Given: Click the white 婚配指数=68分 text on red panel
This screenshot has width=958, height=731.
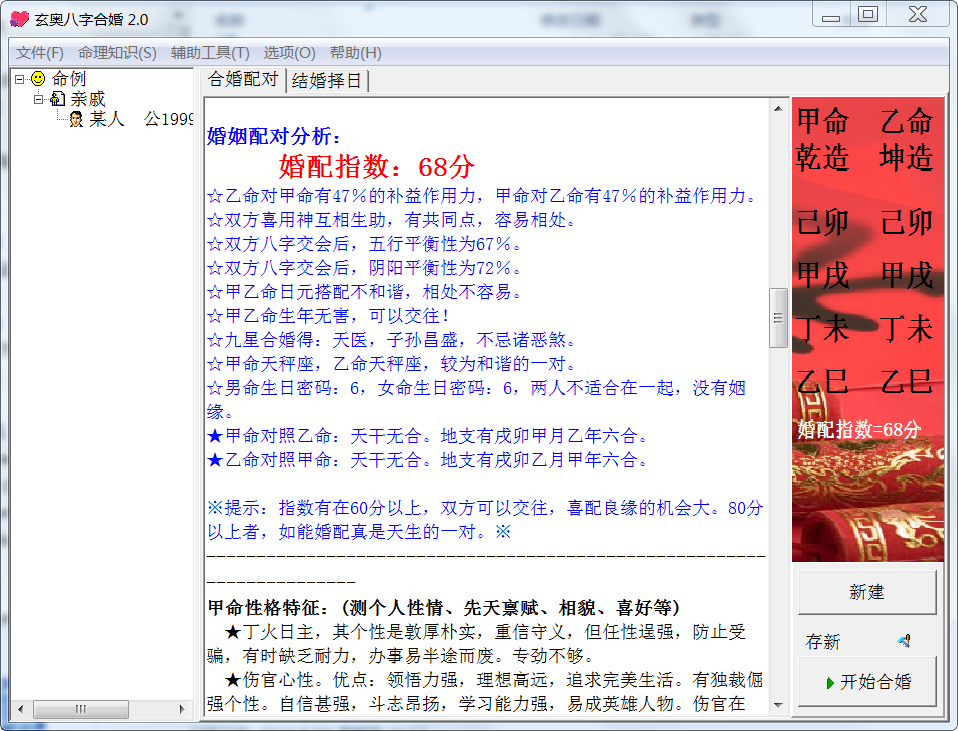Looking at the screenshot, I should pos(859,429).
